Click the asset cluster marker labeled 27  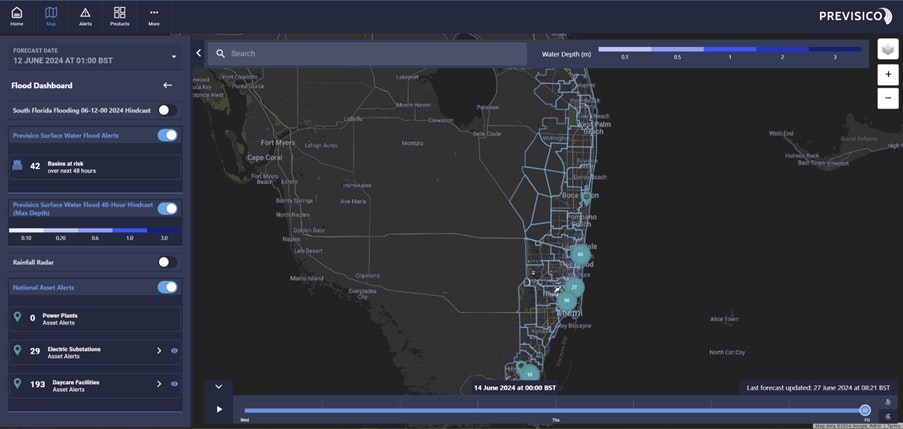tap(574, 287)
